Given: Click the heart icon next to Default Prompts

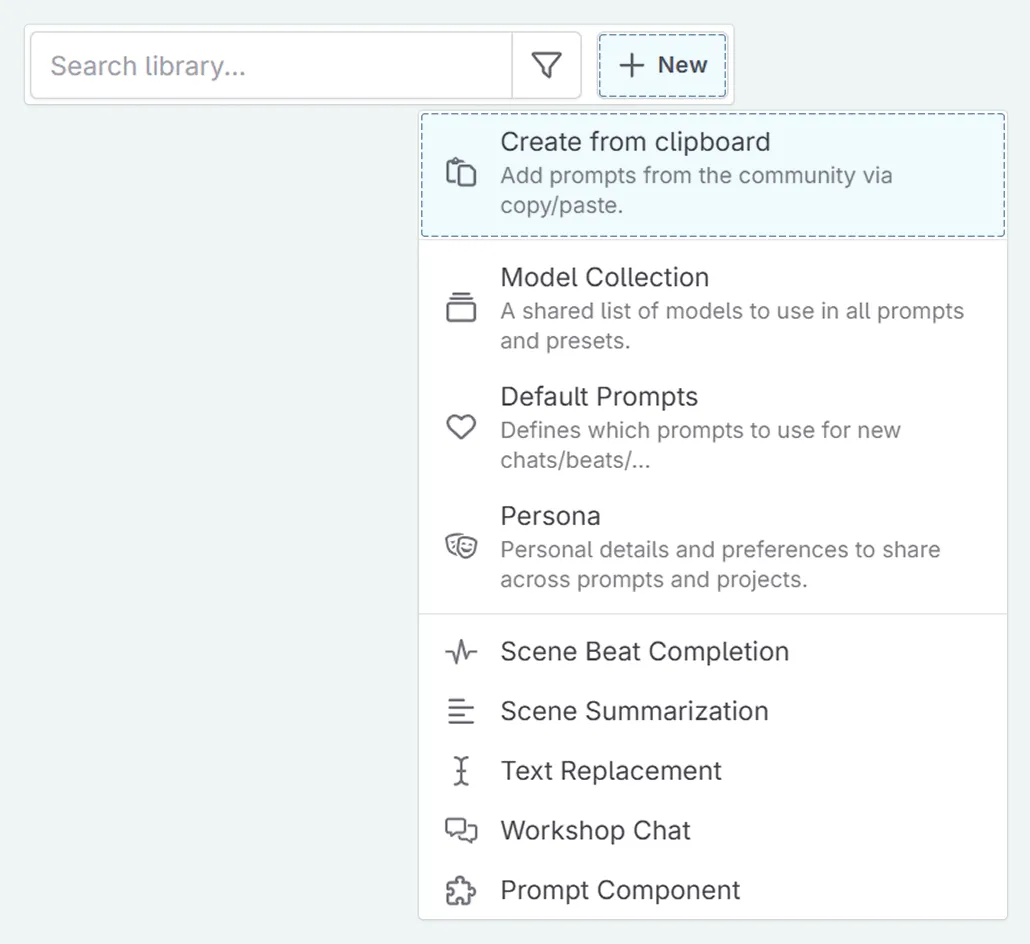Looking at the screenshot, I should tap(461, 427).
